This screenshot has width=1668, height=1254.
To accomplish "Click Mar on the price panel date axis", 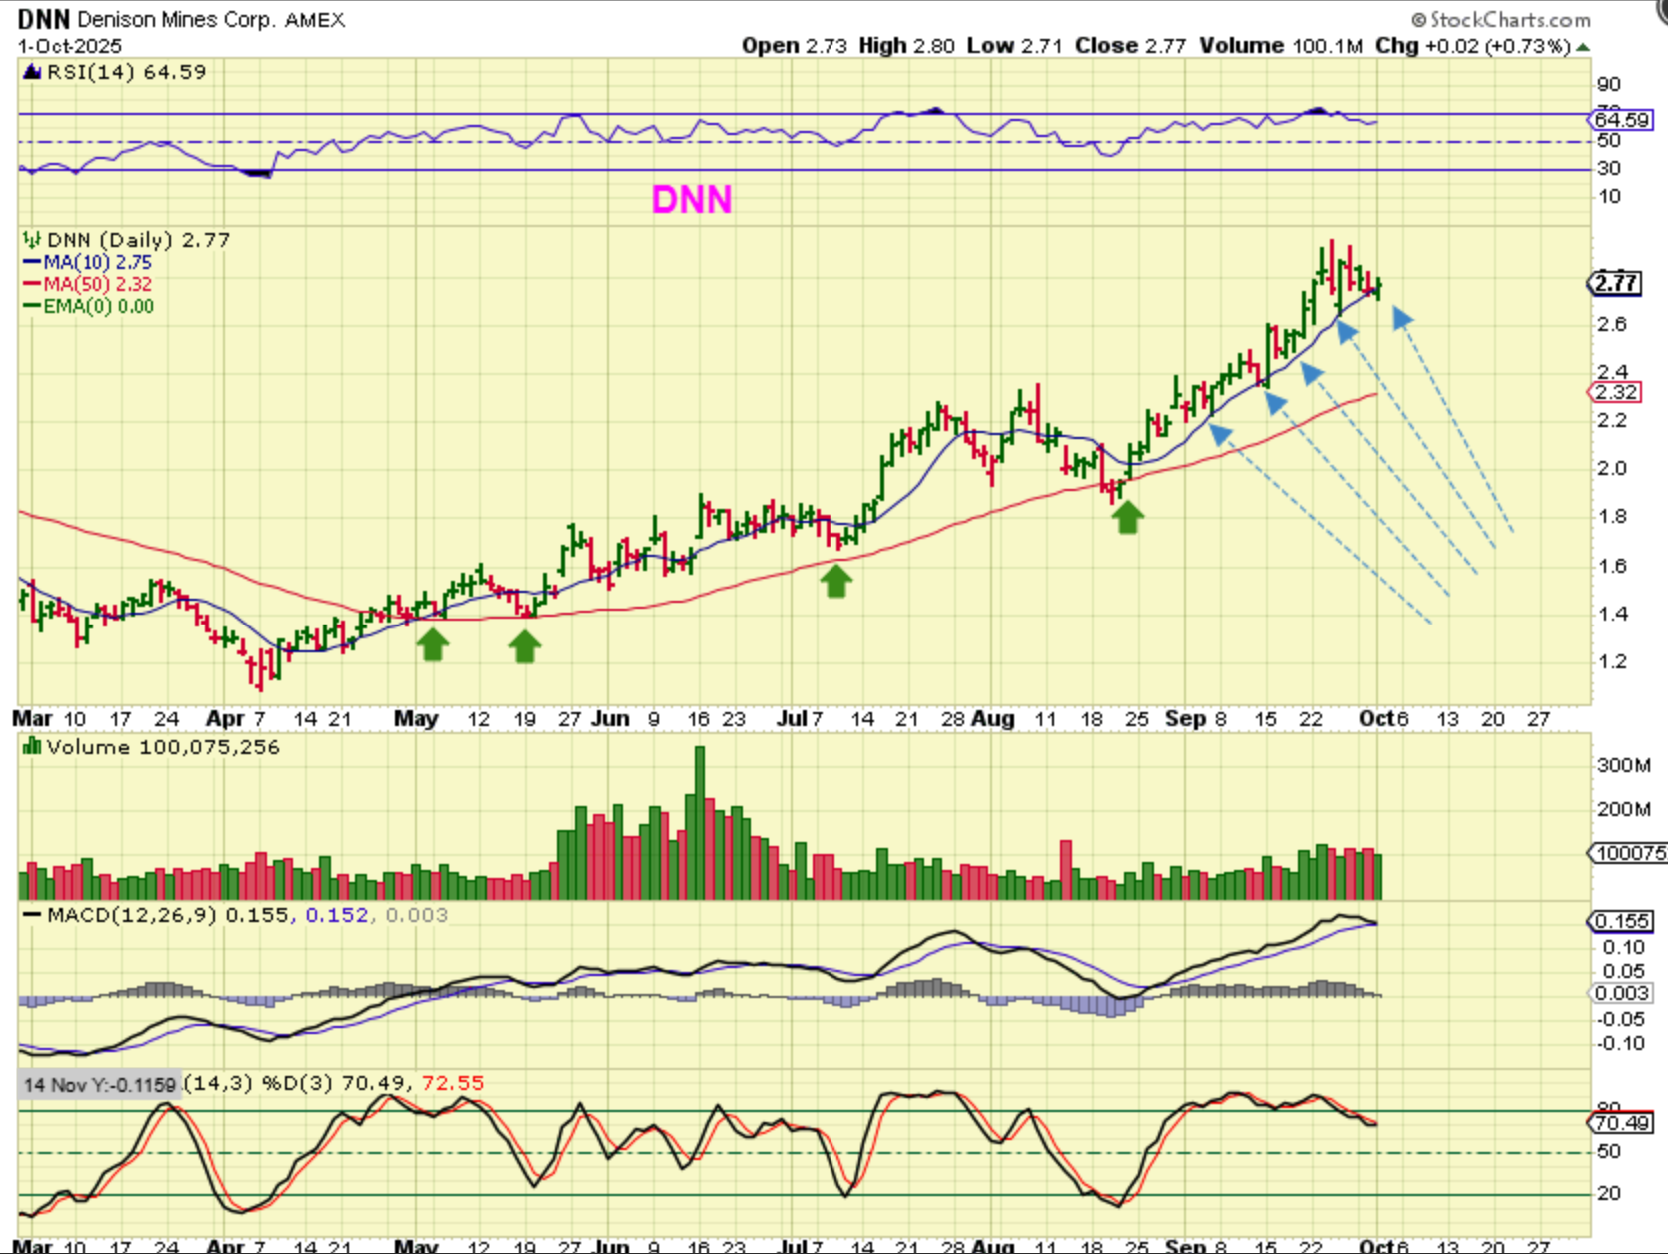I will pos(32,718).
